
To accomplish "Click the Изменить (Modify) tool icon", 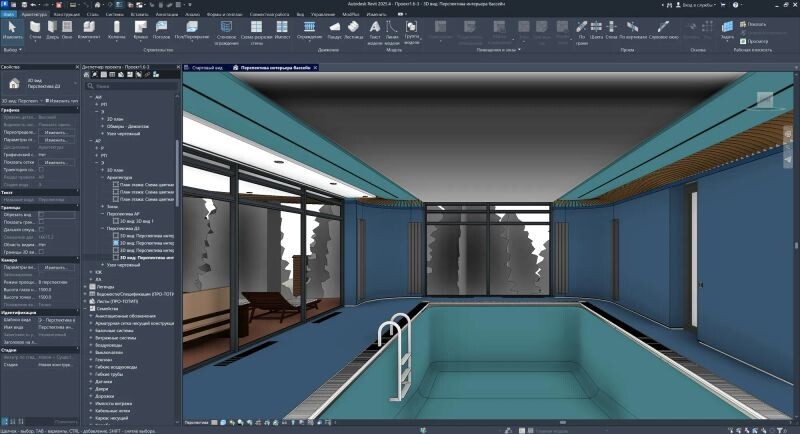I will coord(12,28).
